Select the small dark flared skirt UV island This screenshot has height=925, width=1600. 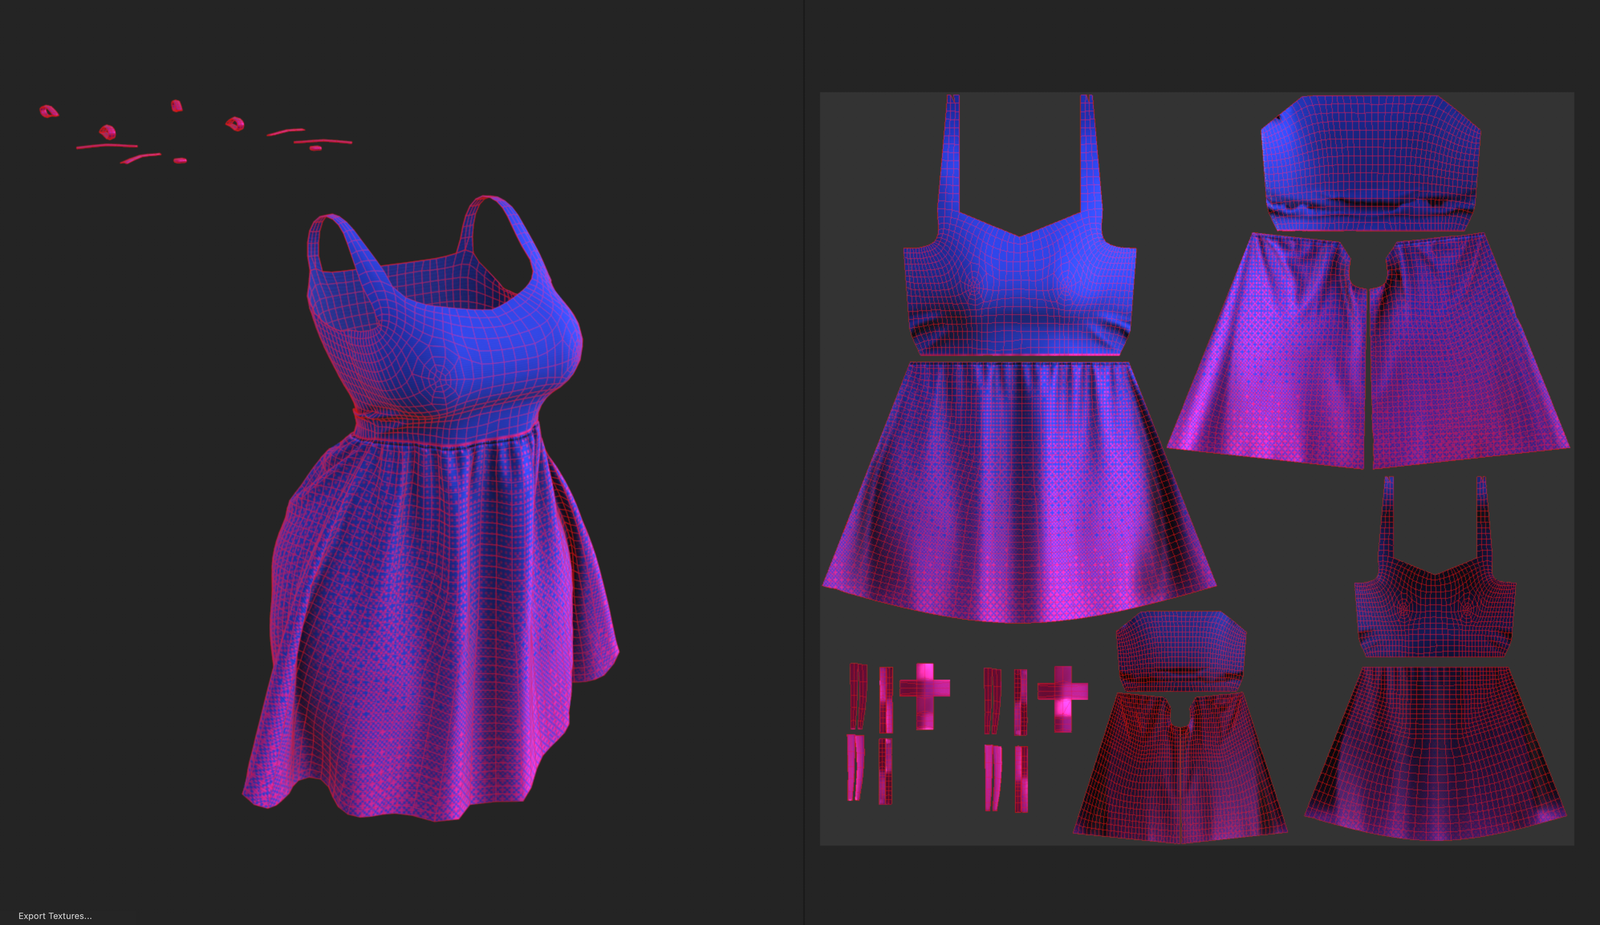1436,750
